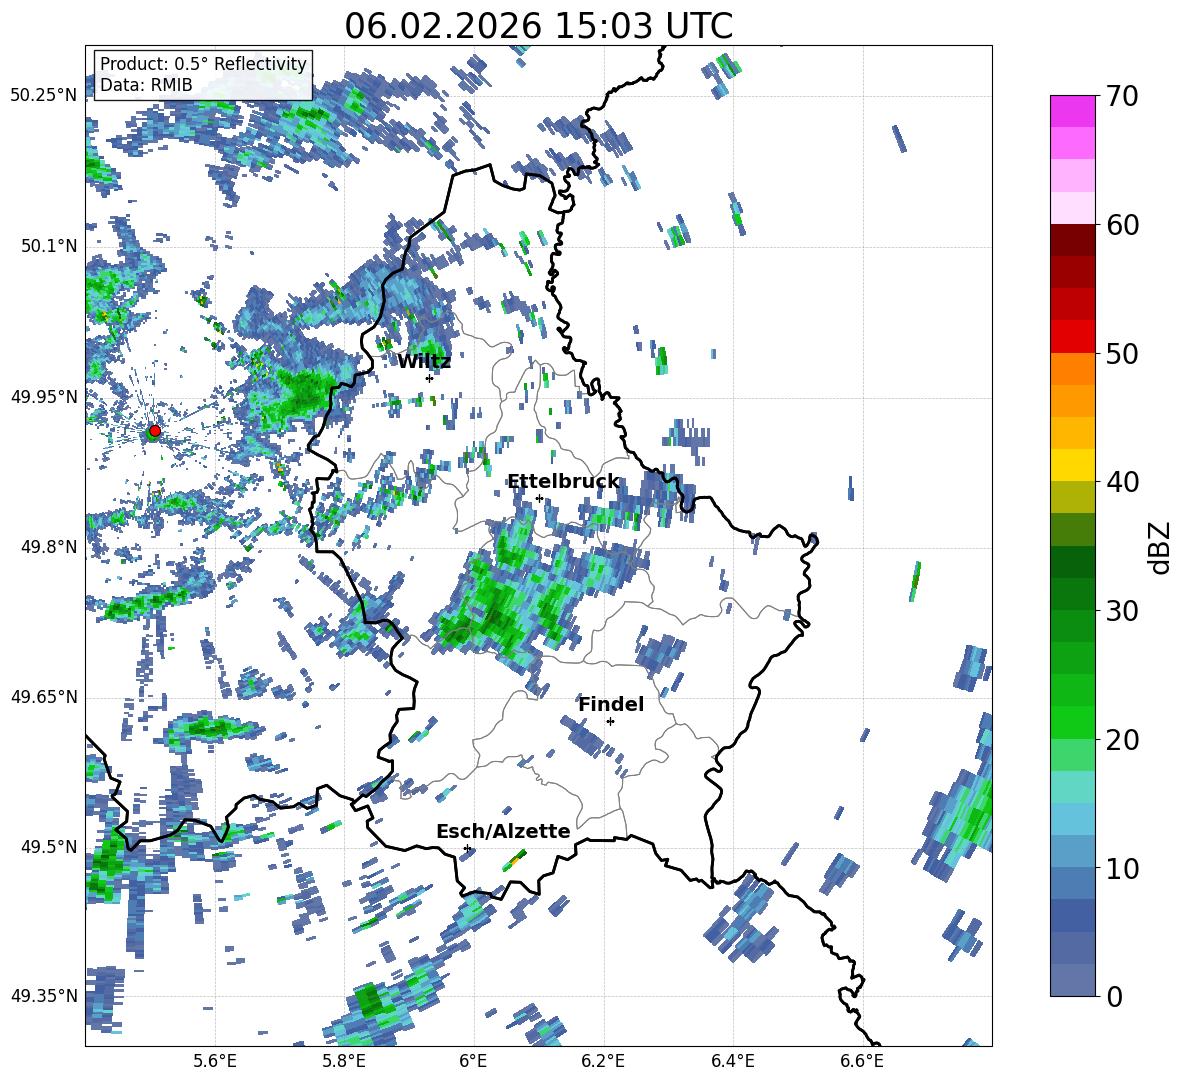Click the 6.4°E longitude label
The width and height of the screenshot is (1184, 1081).
(x=732, y=1061)
